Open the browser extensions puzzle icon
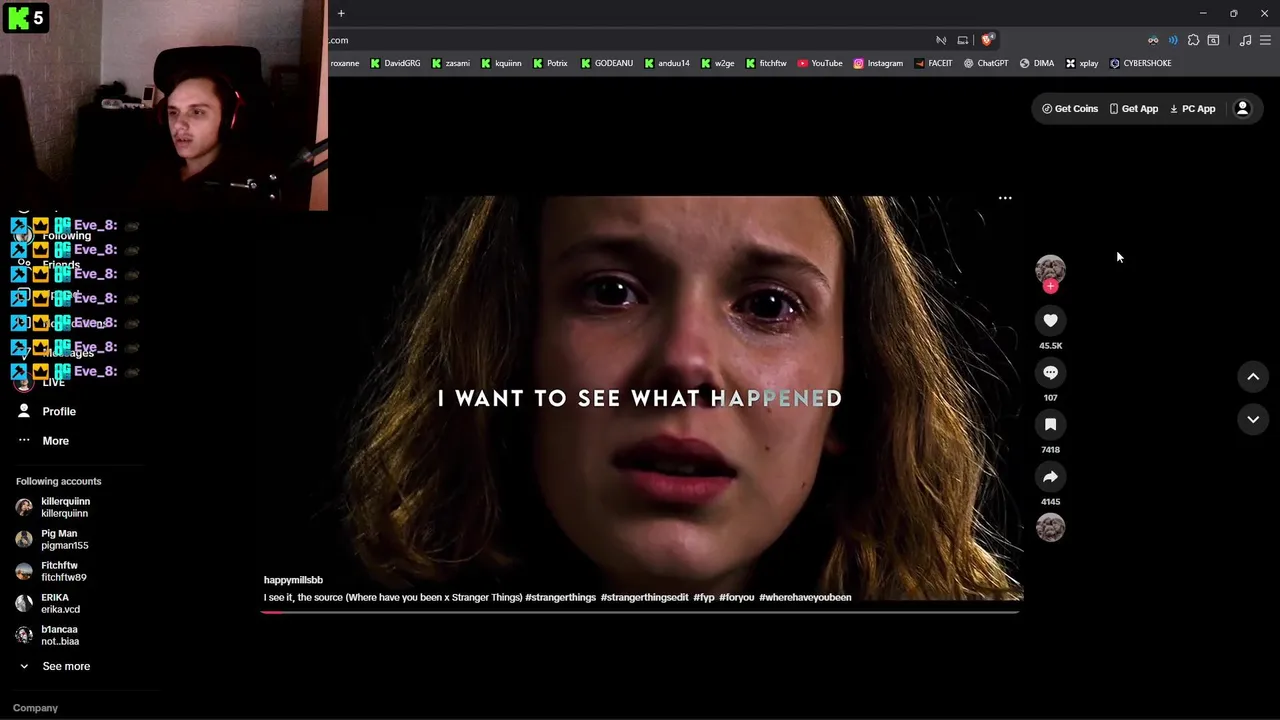The height and width of the screenshot is (720, 1280). [1193, 40]
